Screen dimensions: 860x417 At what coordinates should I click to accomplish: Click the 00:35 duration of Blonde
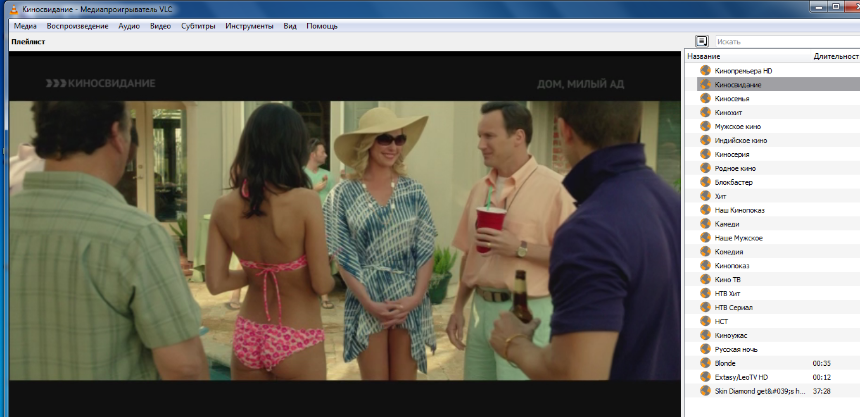(x=822, y=363)
